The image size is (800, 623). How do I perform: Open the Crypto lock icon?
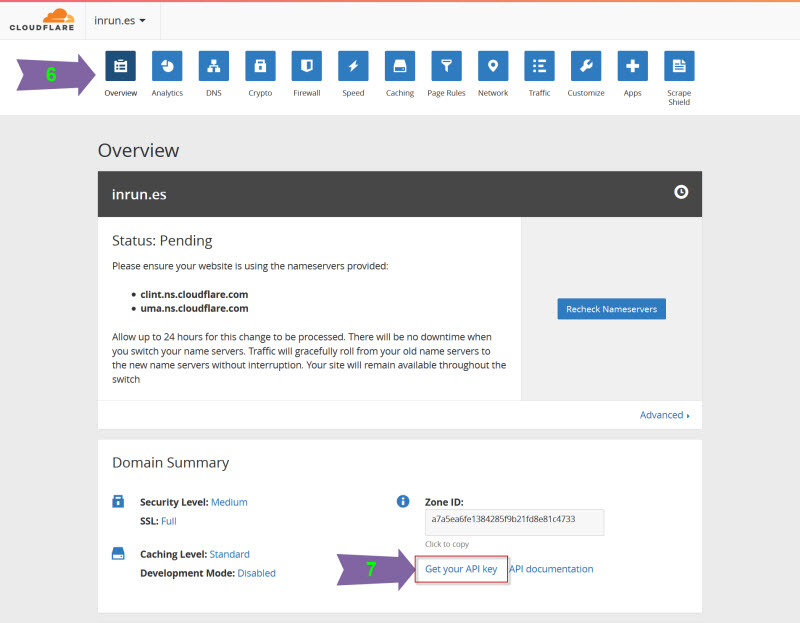point(260,66)
